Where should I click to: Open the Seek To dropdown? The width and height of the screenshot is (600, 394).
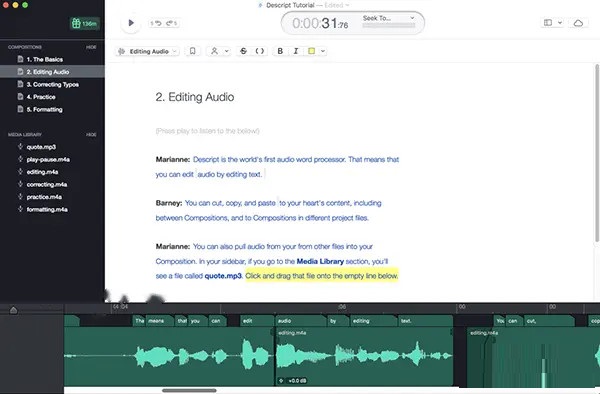[389, 18]
